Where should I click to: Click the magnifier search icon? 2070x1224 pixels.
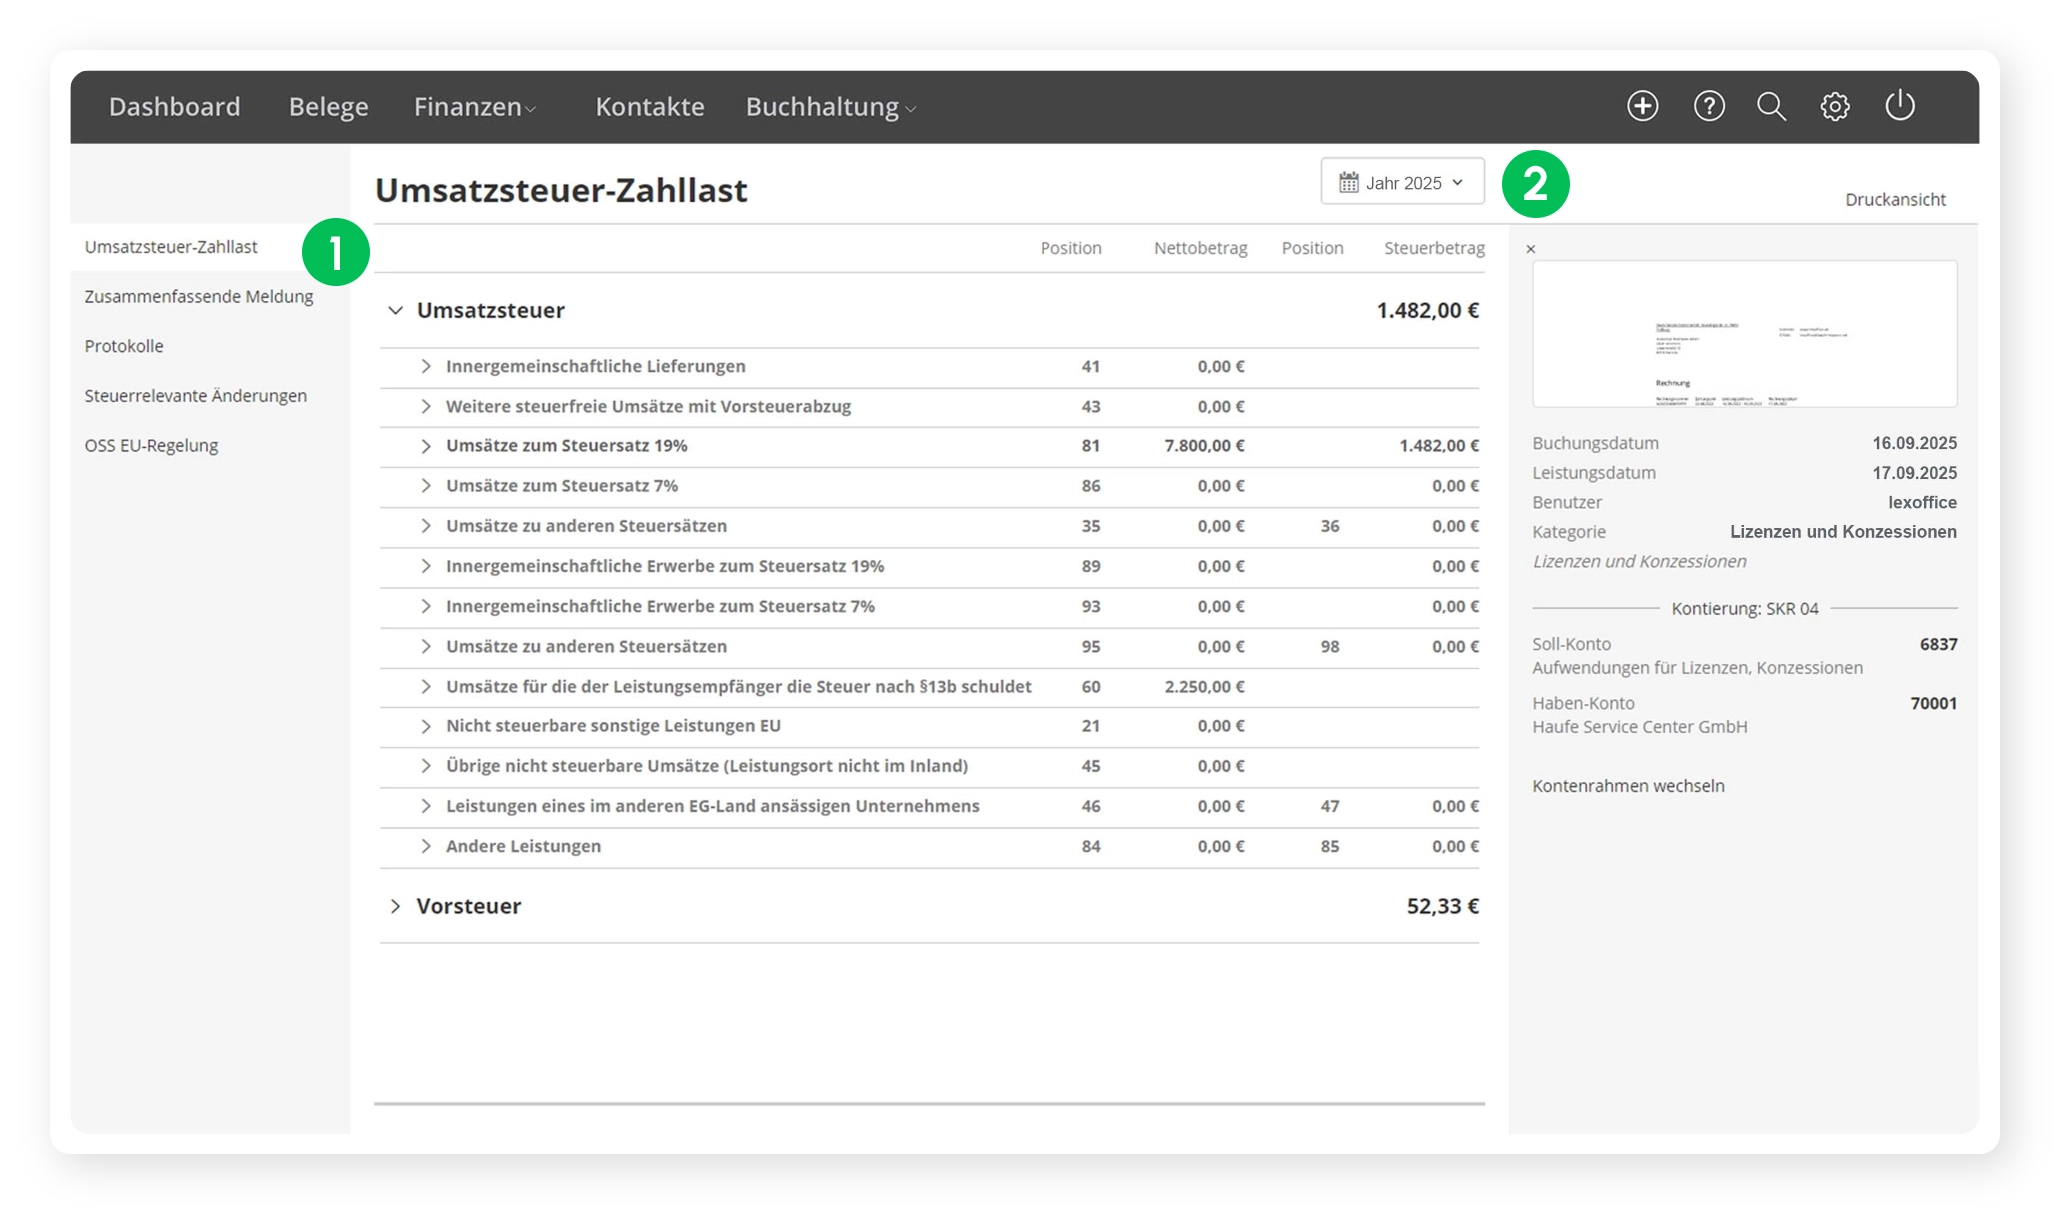[x=1771, y=106]
